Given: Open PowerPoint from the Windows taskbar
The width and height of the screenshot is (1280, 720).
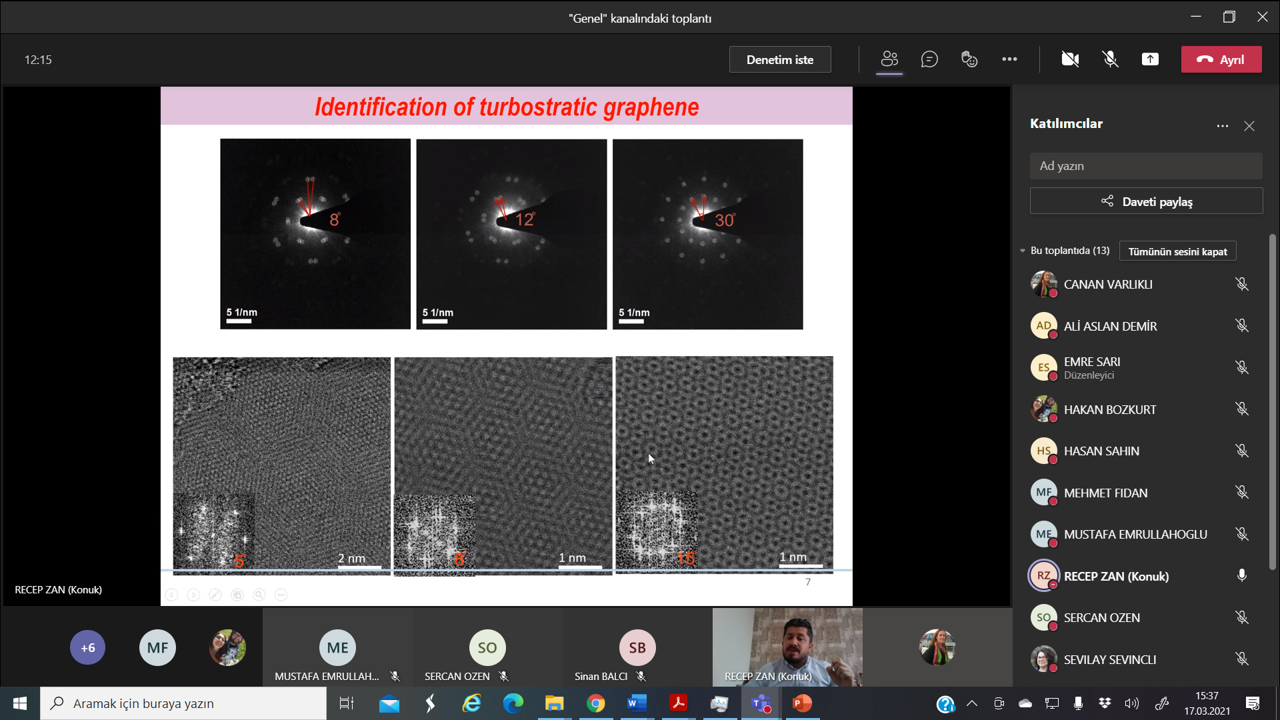Looking at the screenshot, I should pyautogui.click(x=801, y=703).
